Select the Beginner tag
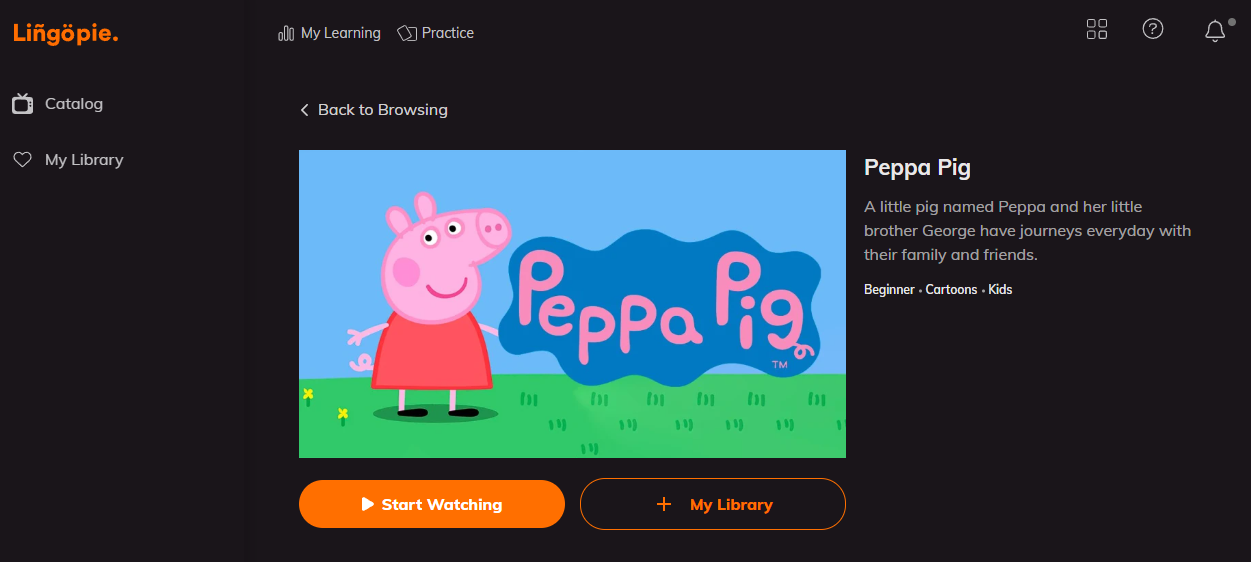1251x562 pixels. tap(889, 290)
